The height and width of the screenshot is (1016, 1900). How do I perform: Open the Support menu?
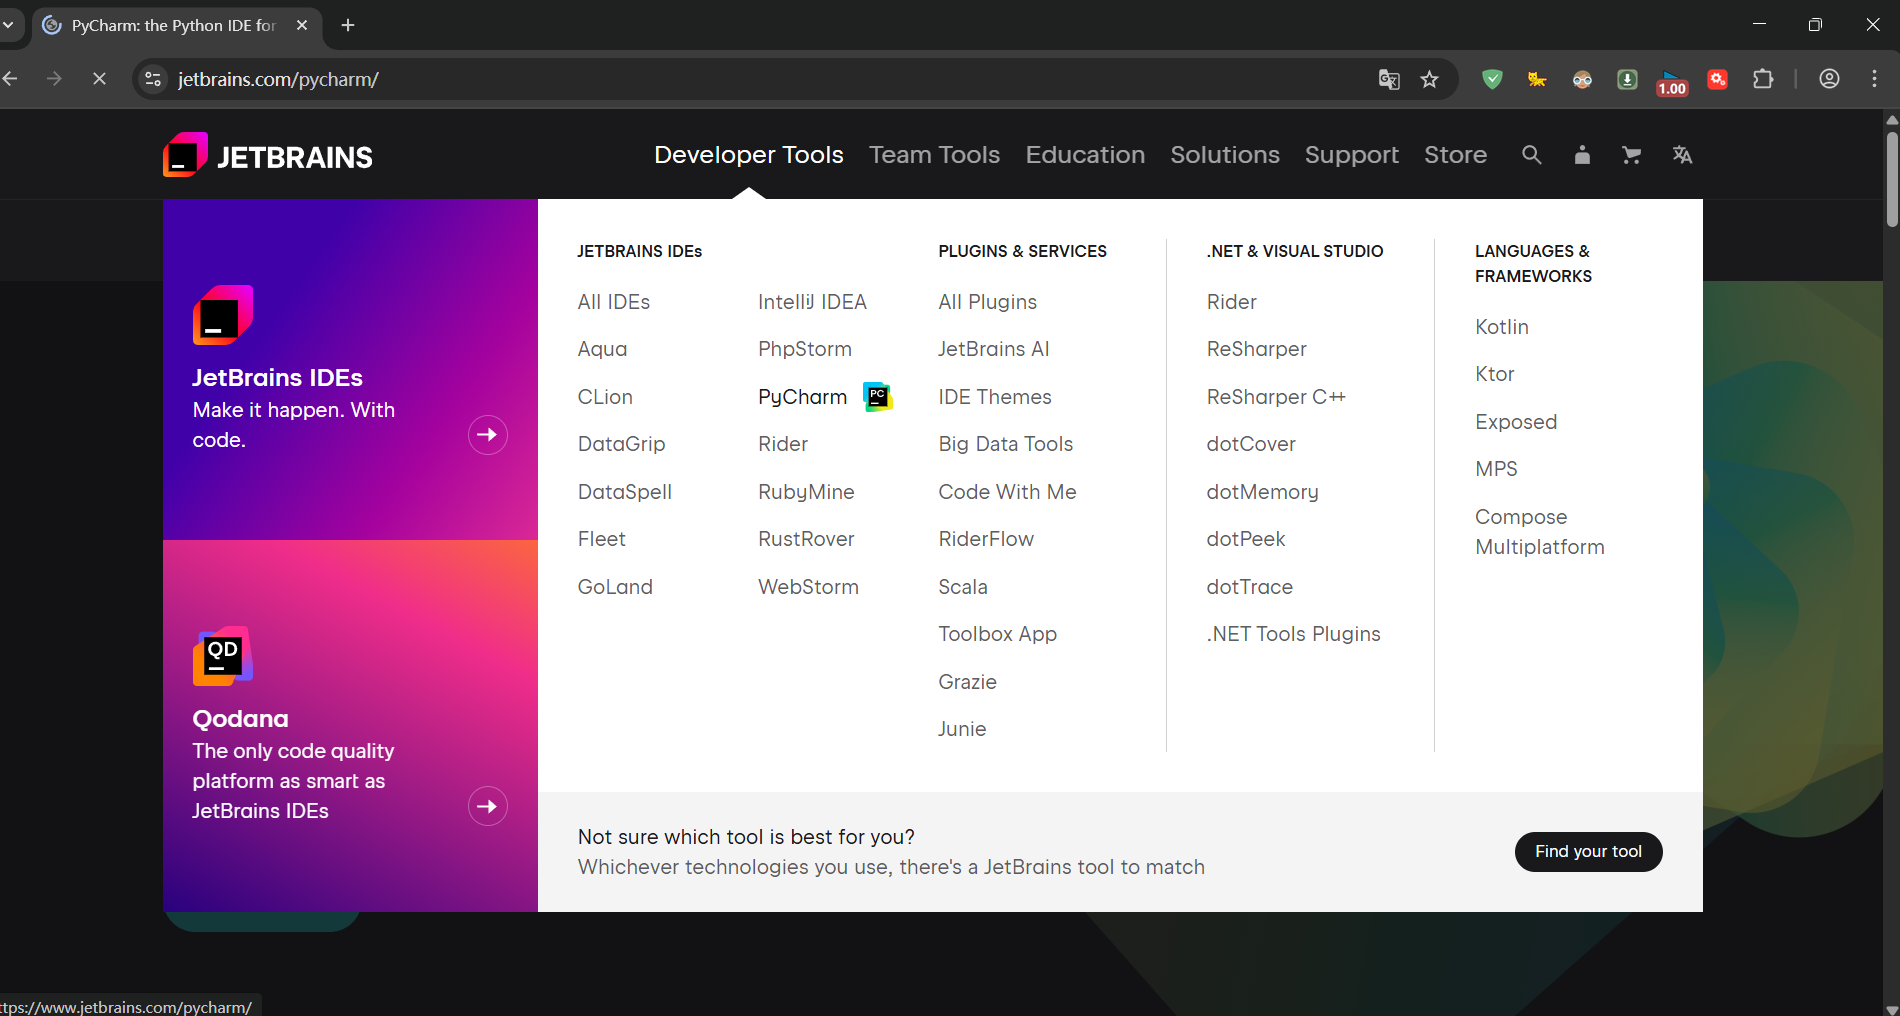coord(1352,155)
